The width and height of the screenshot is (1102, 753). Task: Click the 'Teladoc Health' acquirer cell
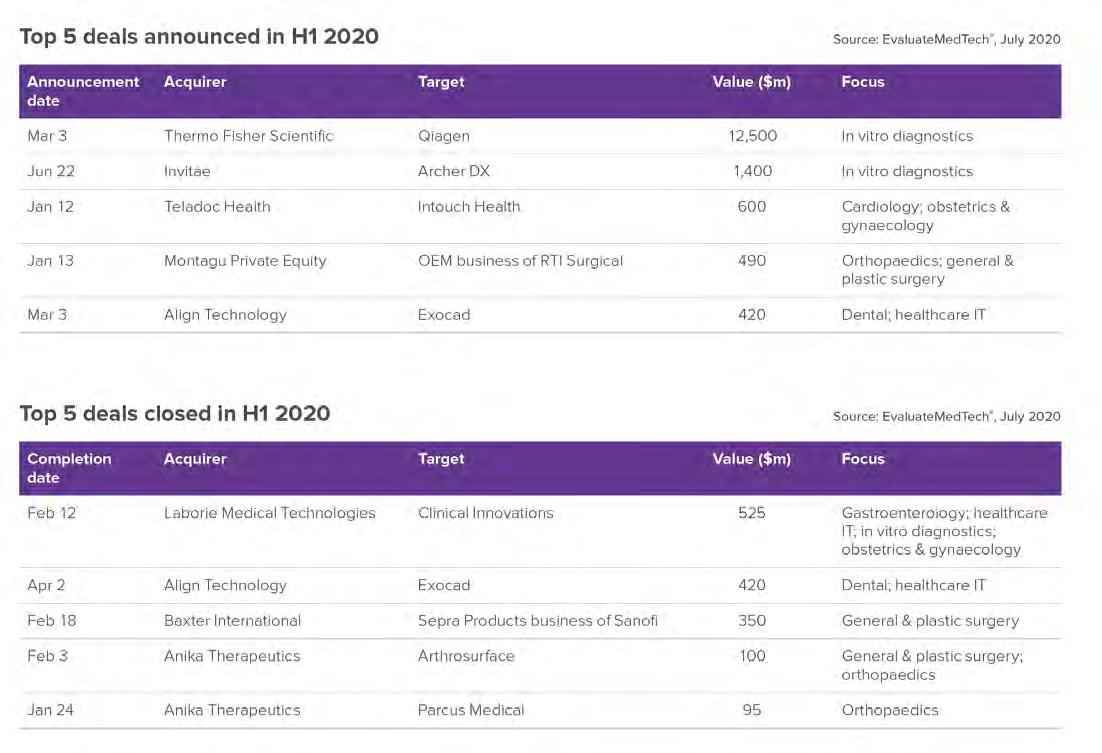[217, 207]
